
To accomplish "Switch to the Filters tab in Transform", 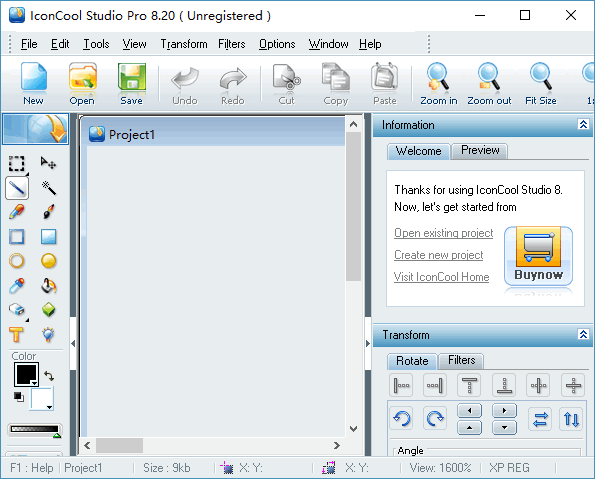I will click(x=461, y=360).
